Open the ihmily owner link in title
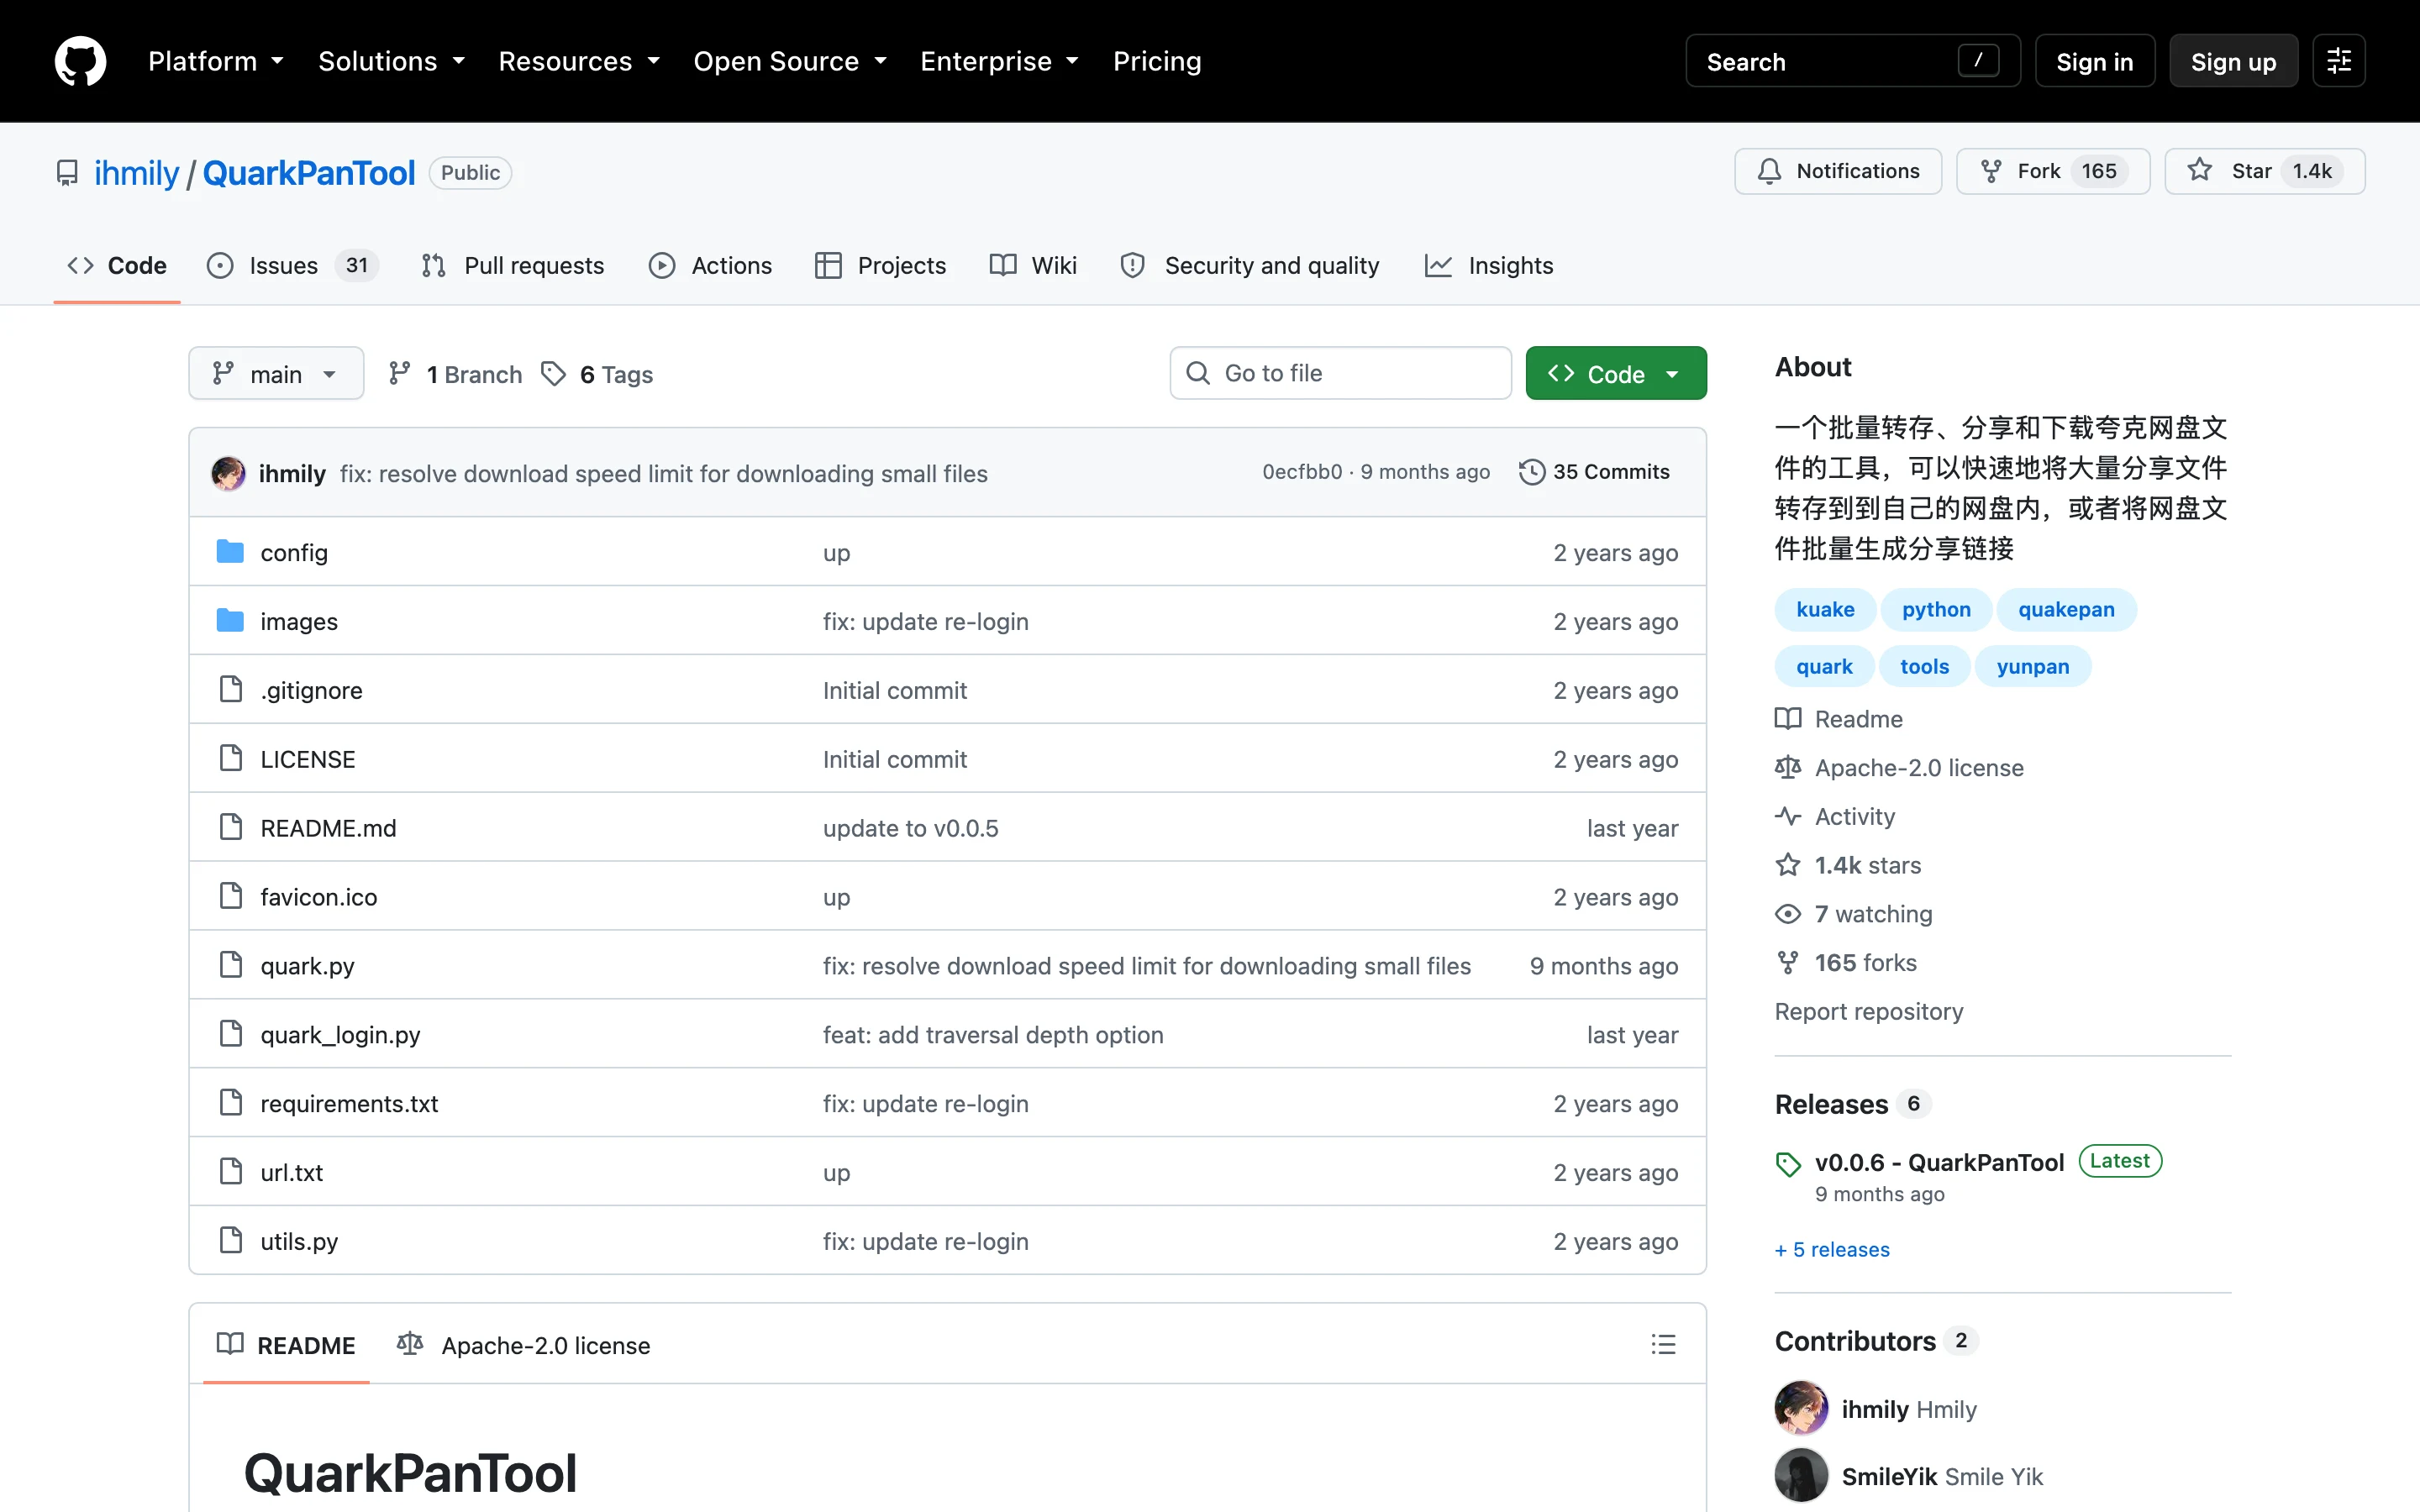This screenshot has height=1512, width=2420. tap(136, 173)
